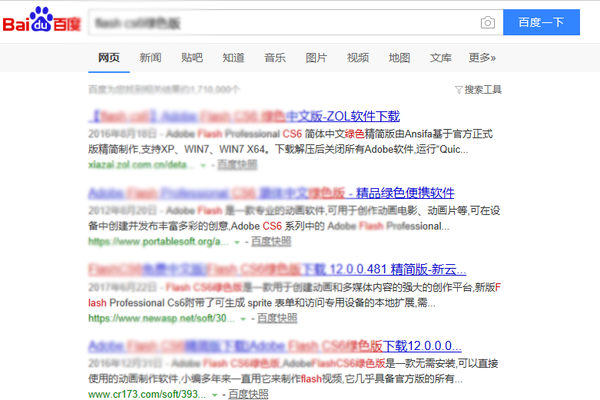This screenshot has width=600, height=400.
Task: Open the 视频 tab
Action: [x=357, y=57]
